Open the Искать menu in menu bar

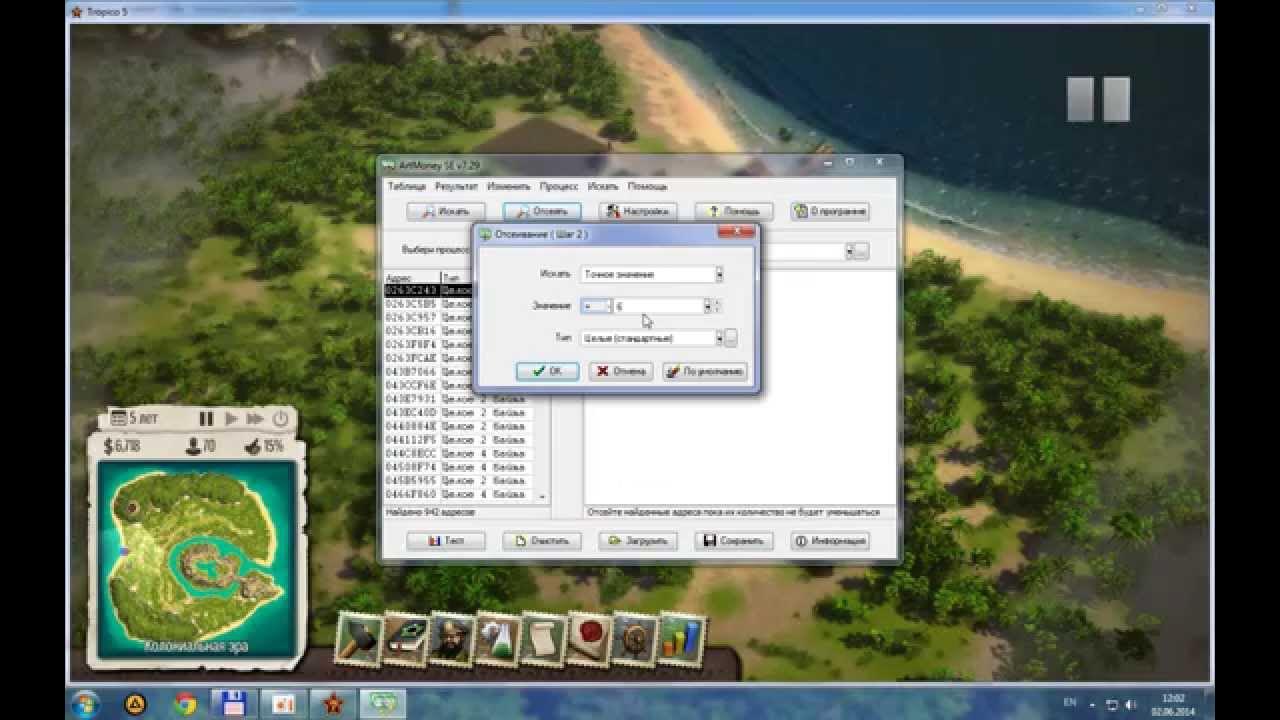tap(603, 186)
